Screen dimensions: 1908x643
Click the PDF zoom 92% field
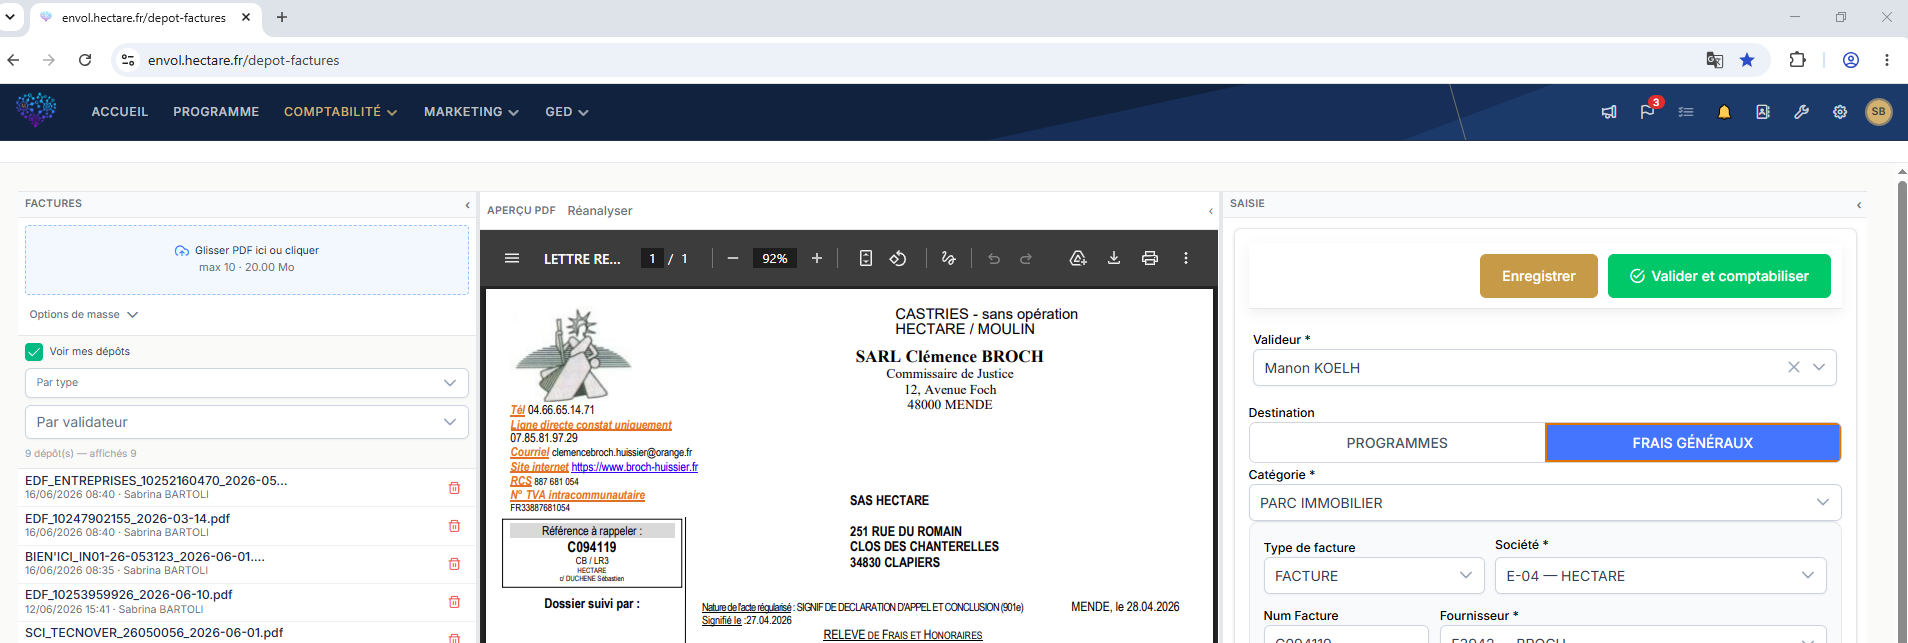pos(775,258)
